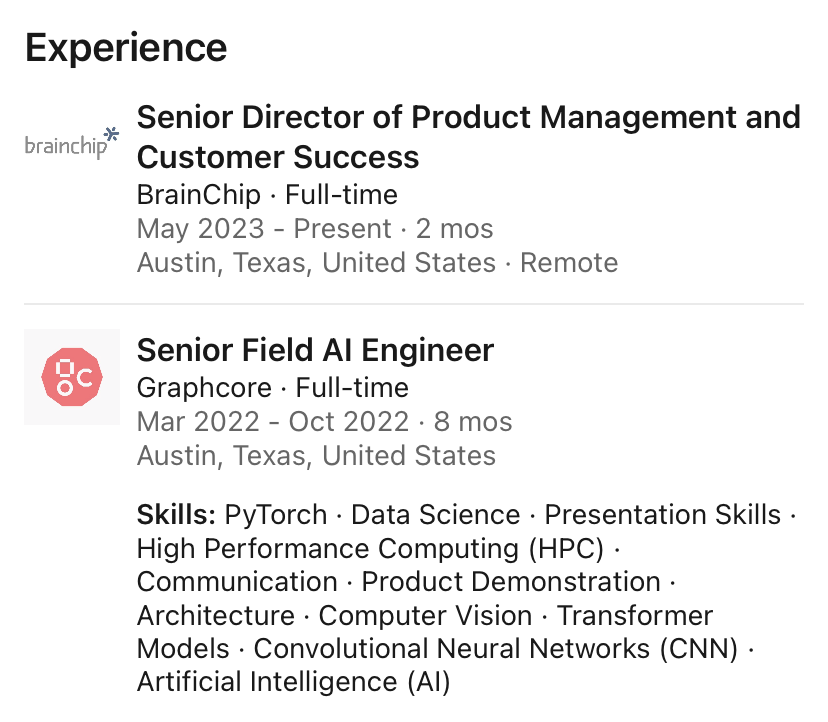The image size is (828, 722).
Task: Select the Artificial Intelligence (AI) skill
Action: pyautogui.click(x=294, y=682)
